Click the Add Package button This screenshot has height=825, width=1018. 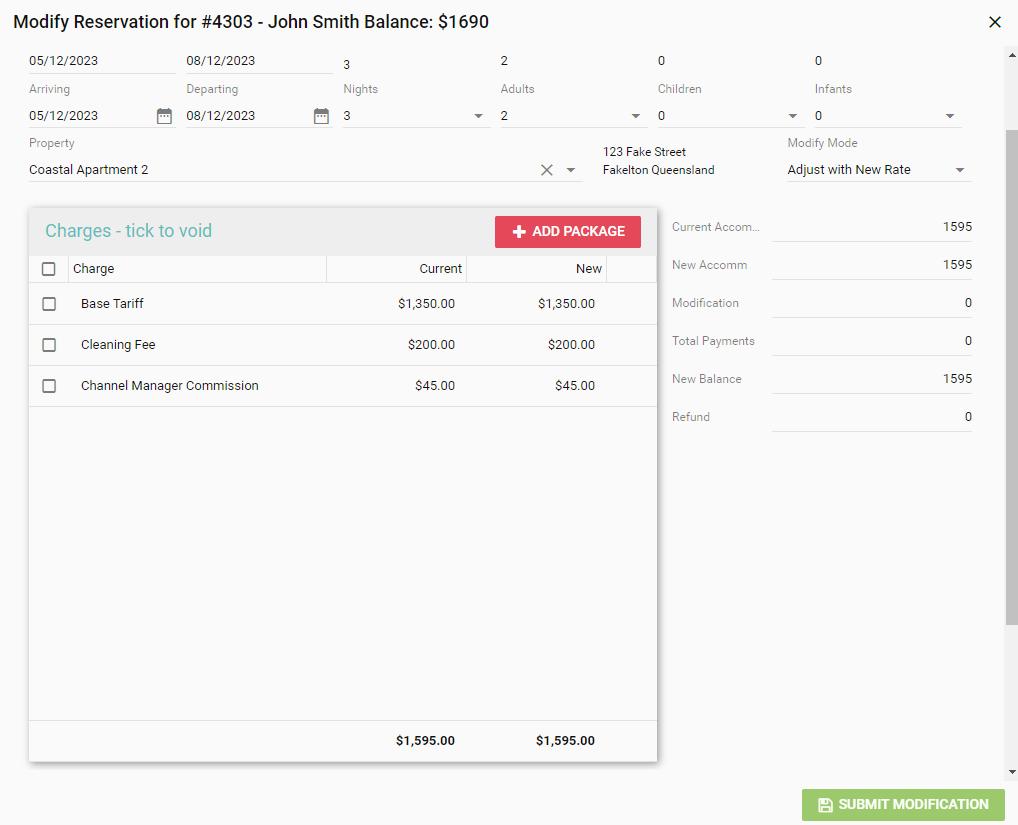point(567,232)
